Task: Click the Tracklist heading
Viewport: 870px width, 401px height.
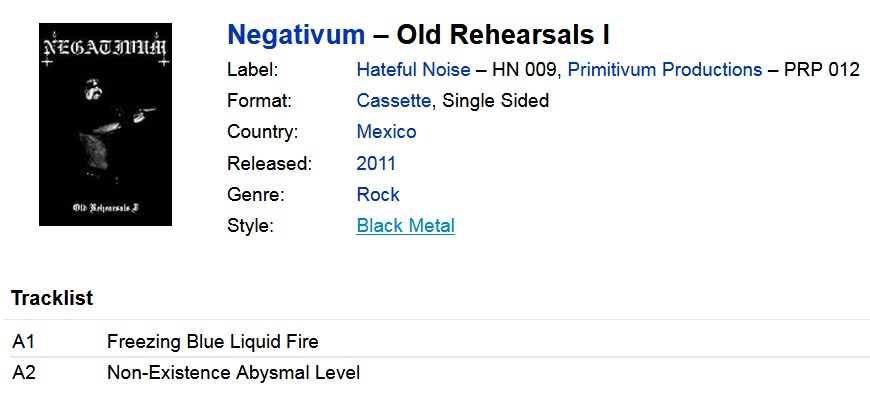Action: click(52, 298)
